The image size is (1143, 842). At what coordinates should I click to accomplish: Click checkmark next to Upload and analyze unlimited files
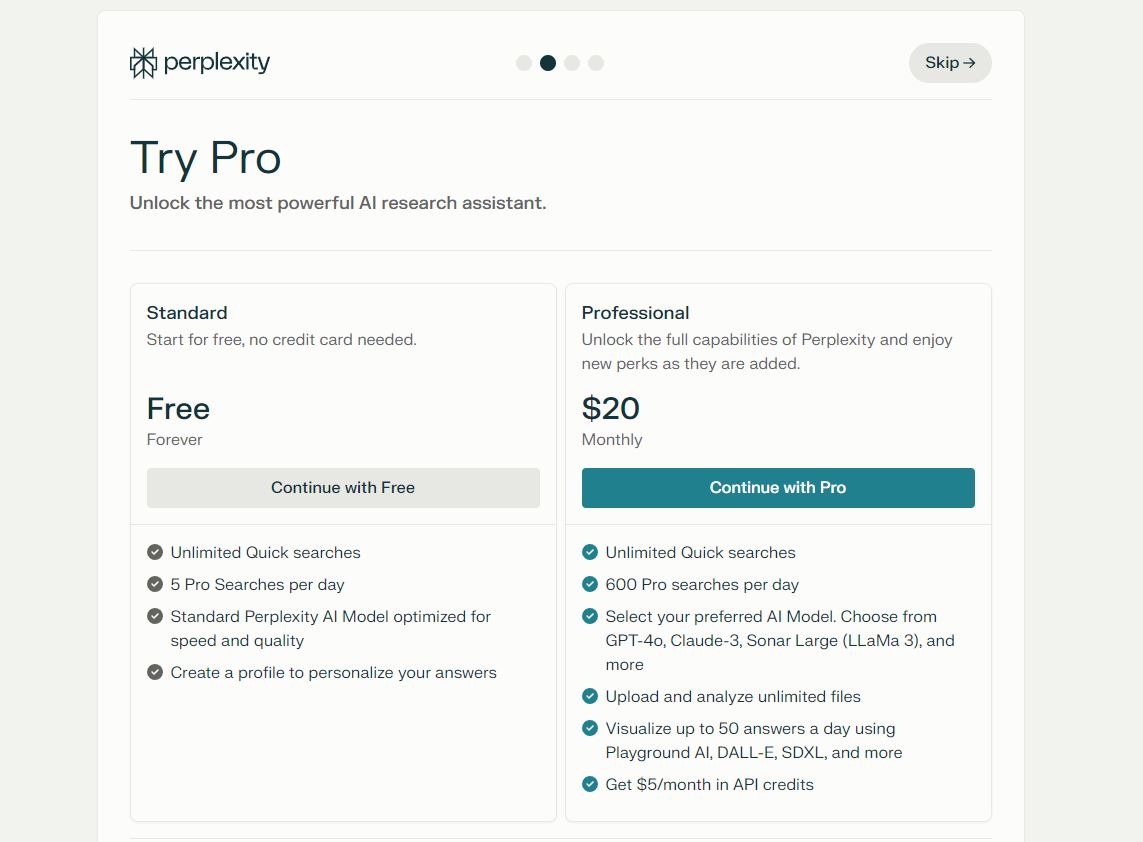(590, 696)
